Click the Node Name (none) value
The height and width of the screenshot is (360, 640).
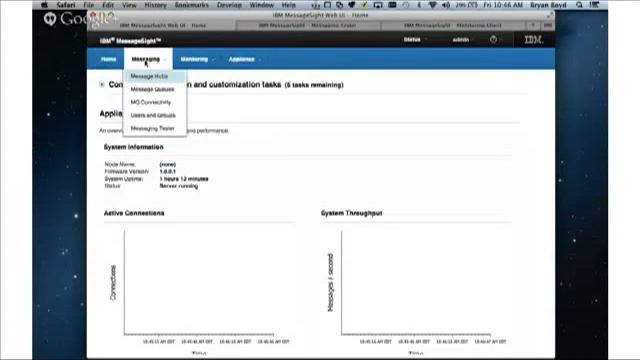tap(168, 164)
